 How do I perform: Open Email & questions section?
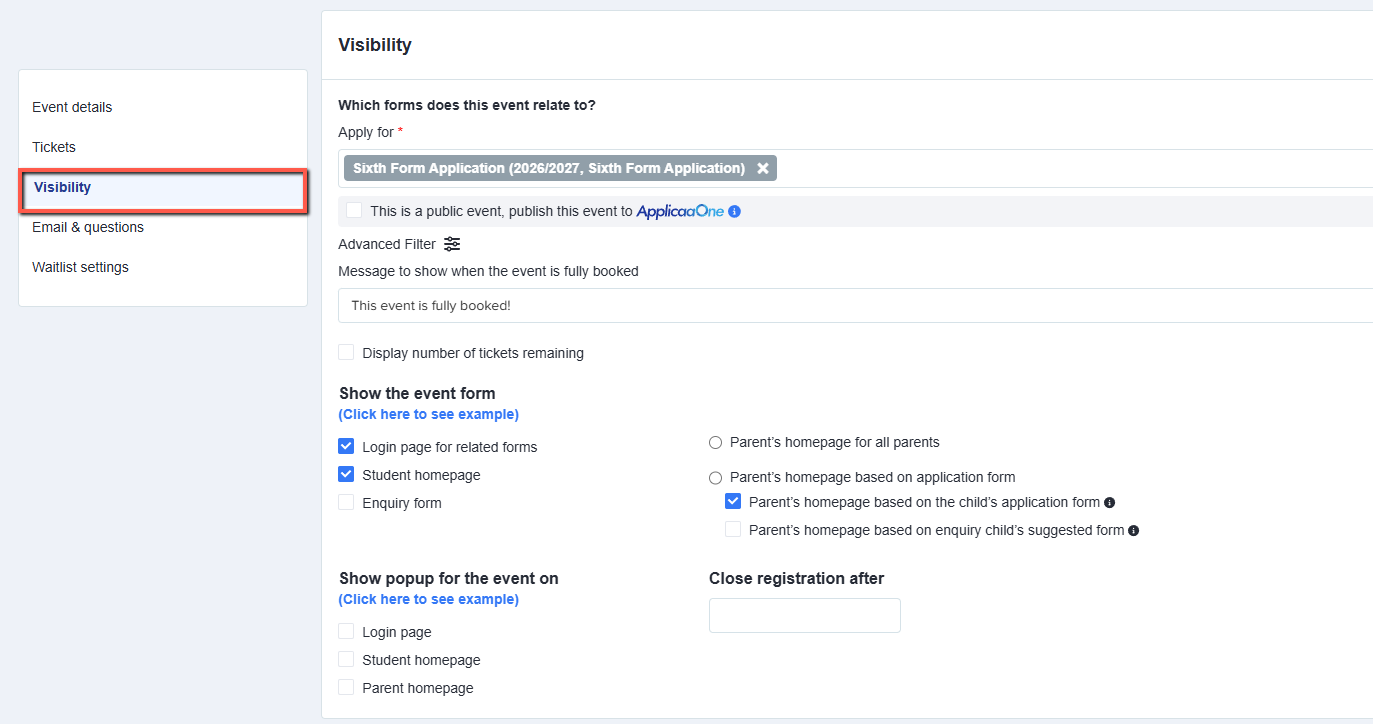pyautogui.click(x=88, y=227)
